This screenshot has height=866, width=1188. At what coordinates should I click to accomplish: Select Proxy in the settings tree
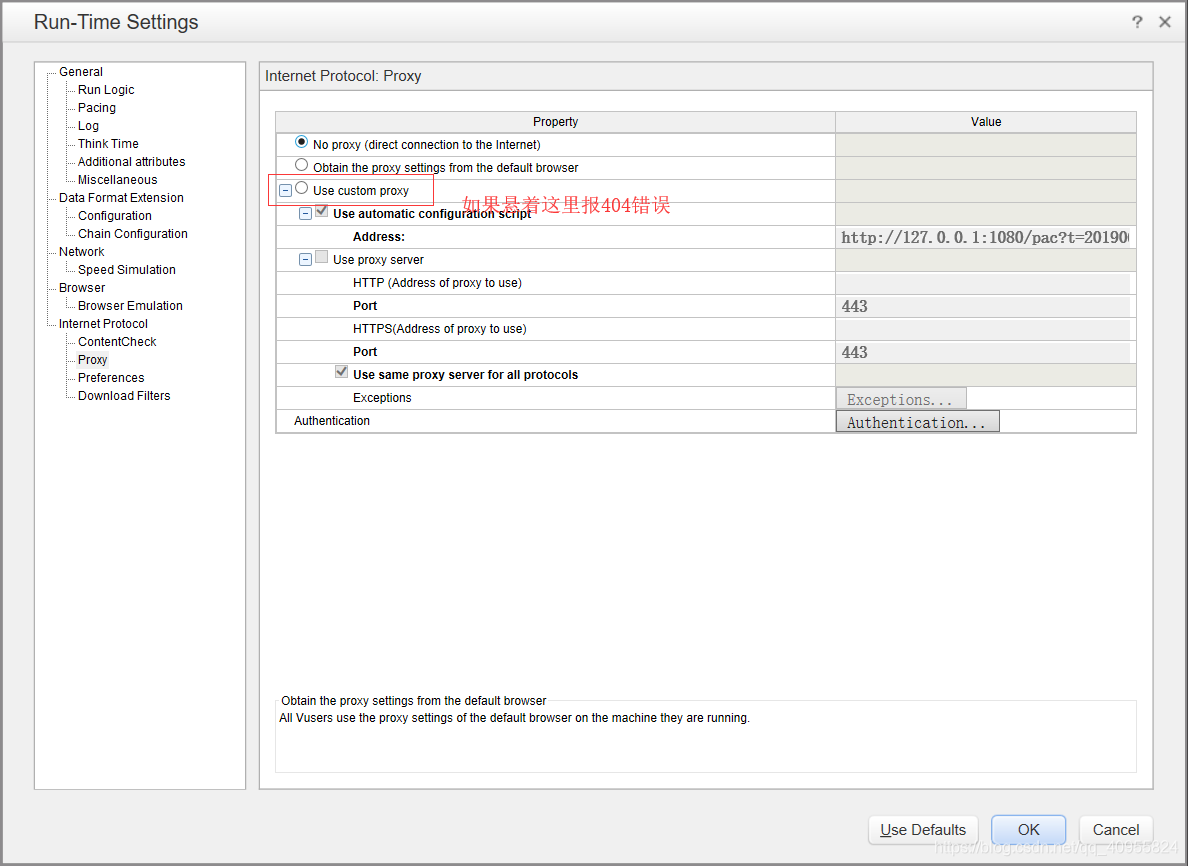pyautogui.click(x=92, y=360)
